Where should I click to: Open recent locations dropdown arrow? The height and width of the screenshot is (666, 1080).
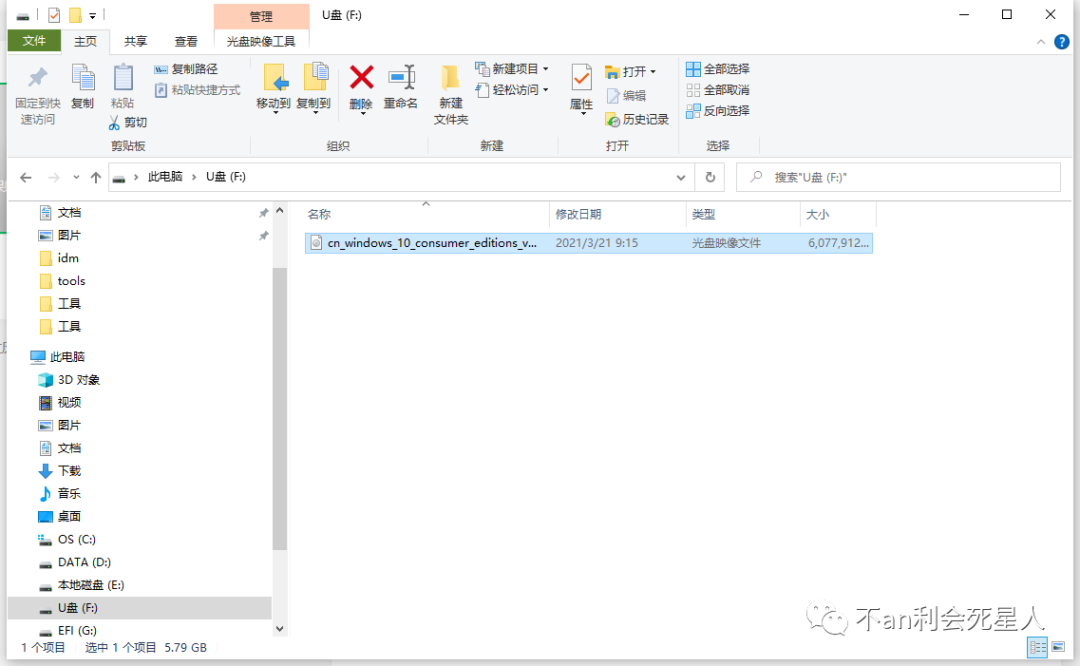[76, 178]
